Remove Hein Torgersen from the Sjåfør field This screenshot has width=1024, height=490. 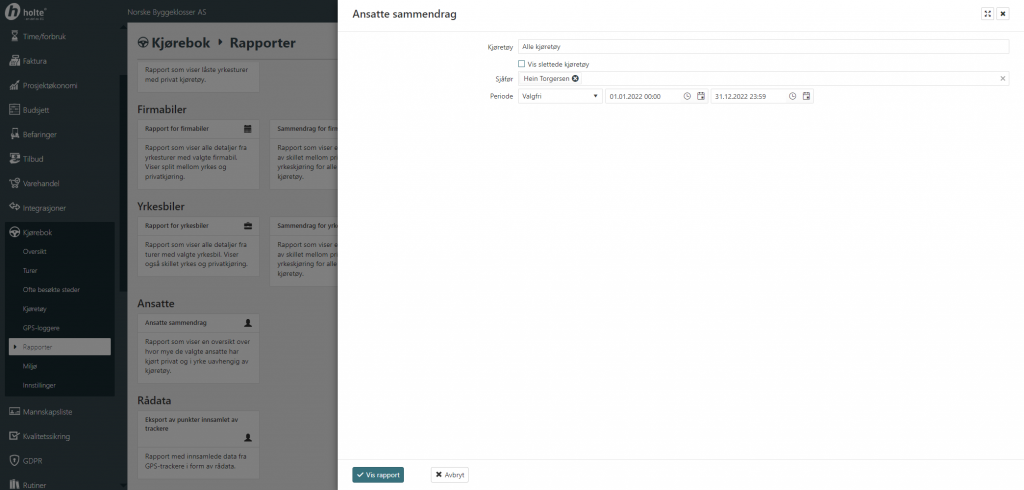(575, 78)
